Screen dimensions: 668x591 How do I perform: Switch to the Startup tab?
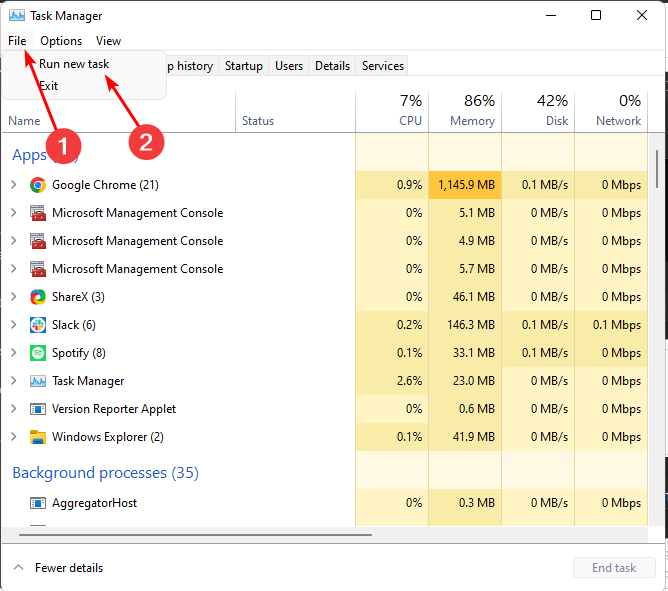[x=244, y=66]
